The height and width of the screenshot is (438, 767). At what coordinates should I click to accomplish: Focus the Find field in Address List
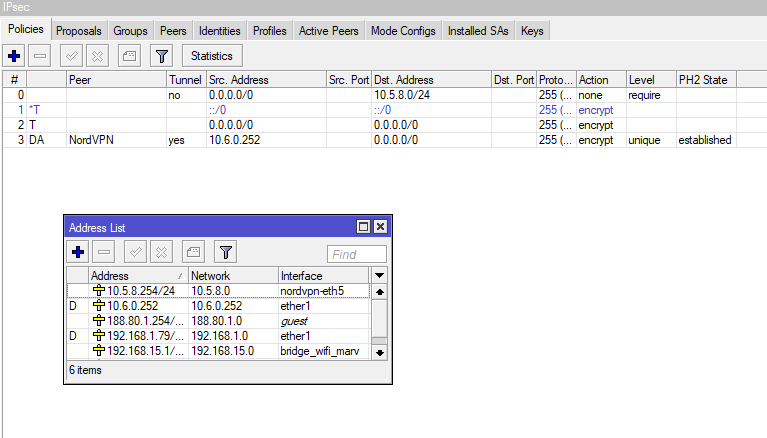(357, 254)
